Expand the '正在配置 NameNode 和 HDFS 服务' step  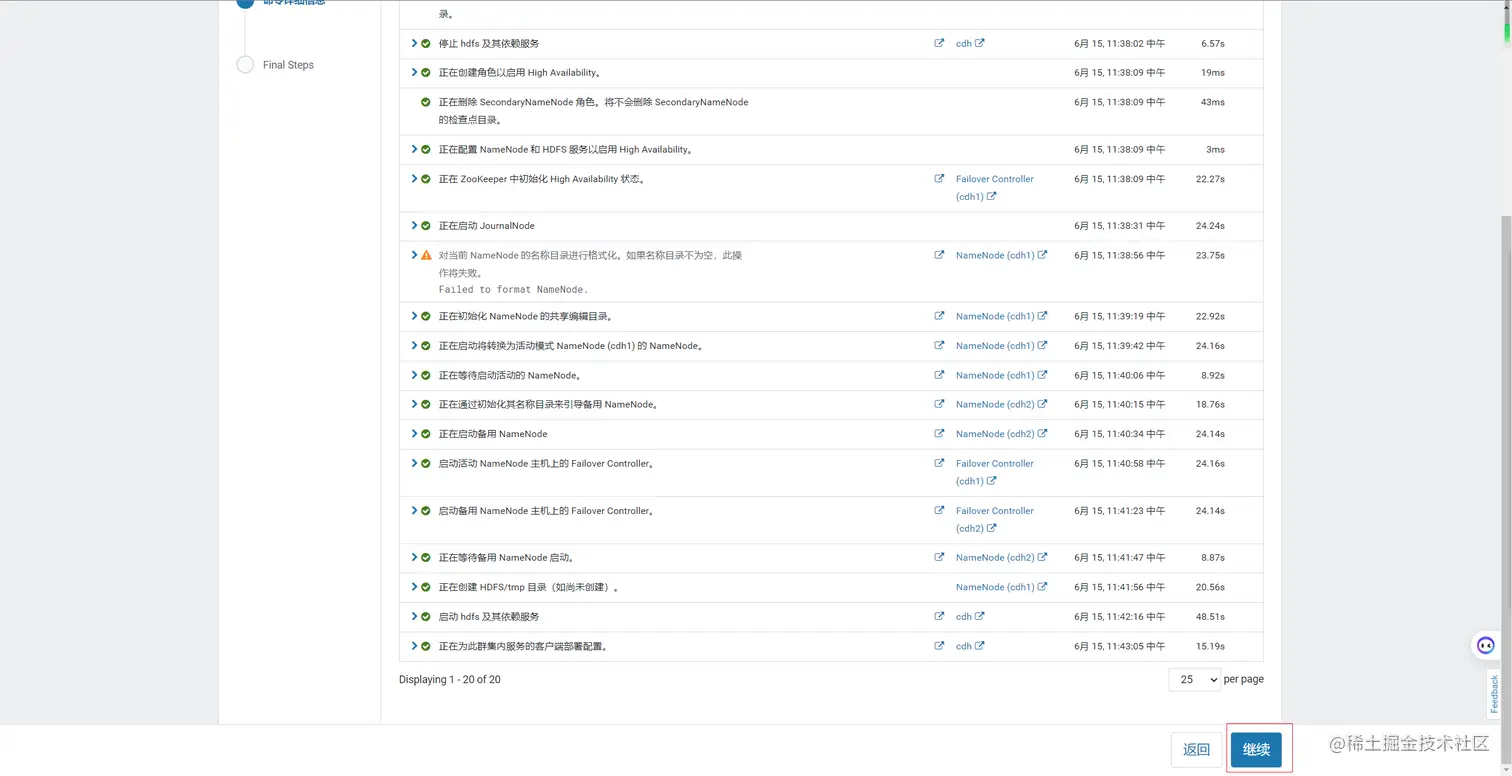(414, 149)
